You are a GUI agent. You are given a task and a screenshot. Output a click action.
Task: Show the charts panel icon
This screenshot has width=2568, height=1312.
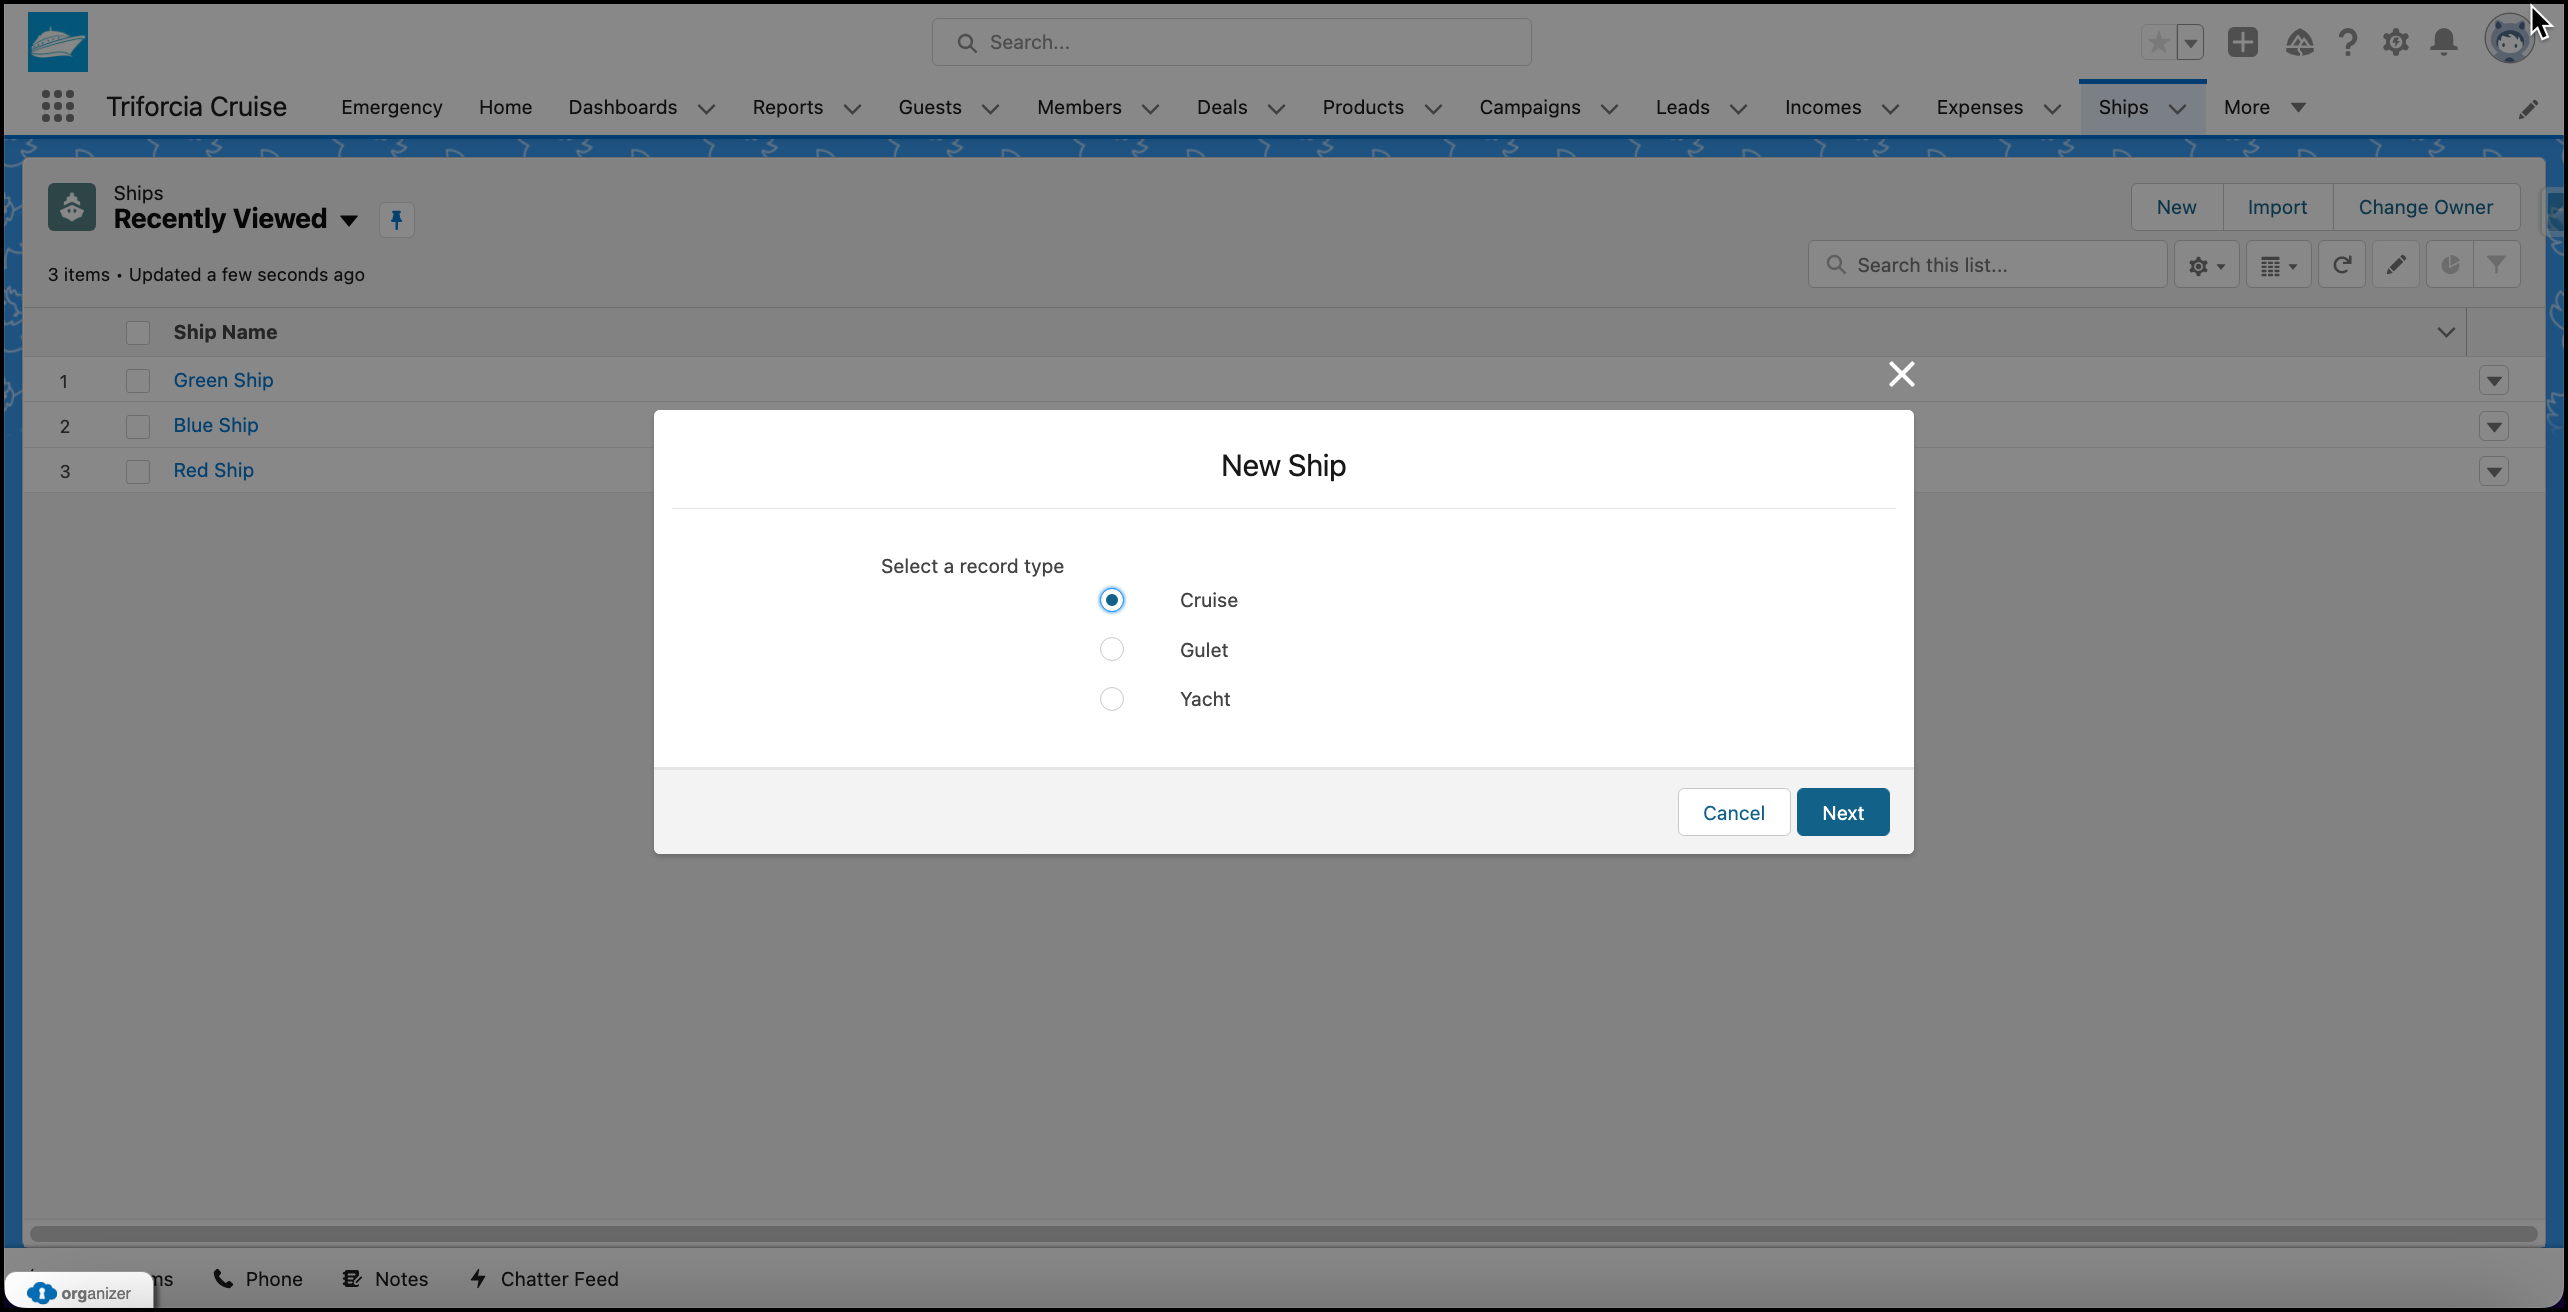pos(2450,265)
